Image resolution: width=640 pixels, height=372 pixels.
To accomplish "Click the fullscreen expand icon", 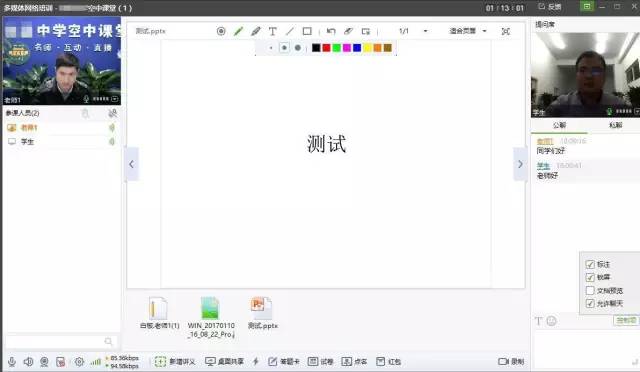I will click(506, 31).
